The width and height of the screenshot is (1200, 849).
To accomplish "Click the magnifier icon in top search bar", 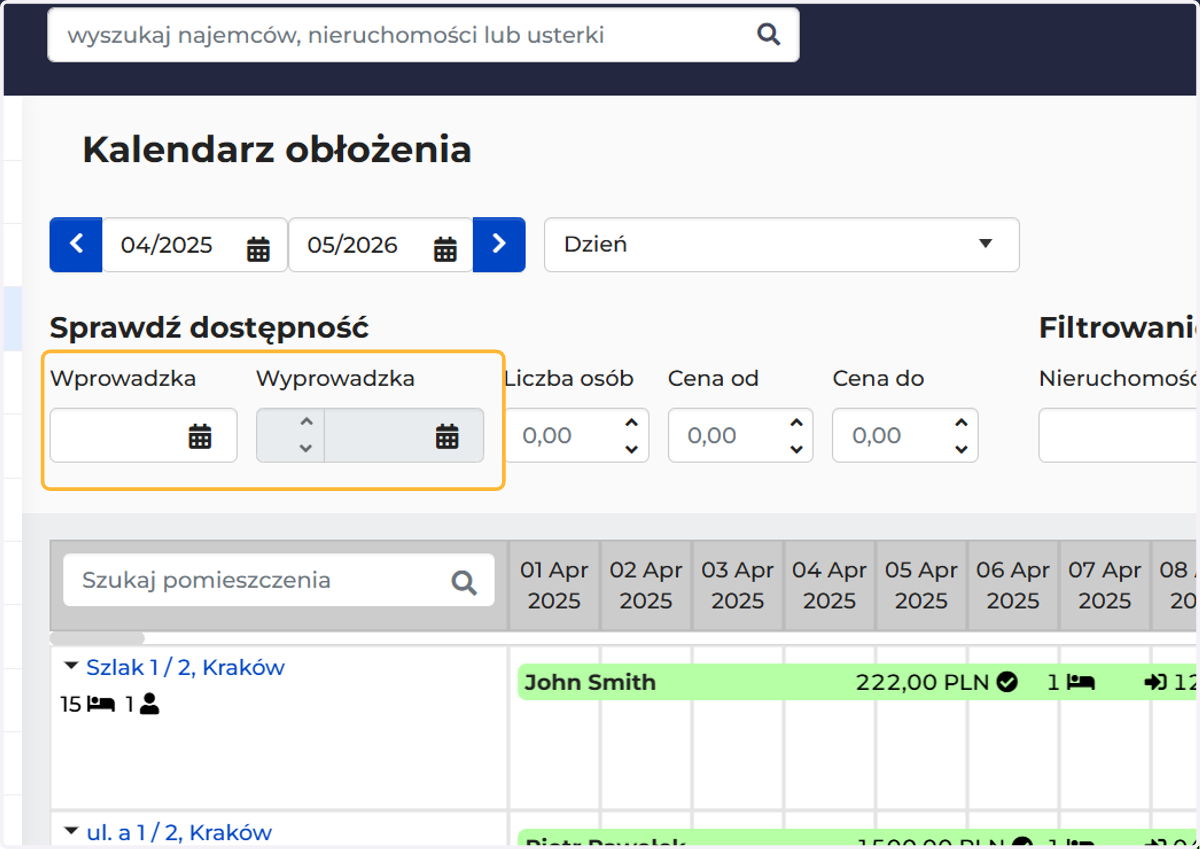I will pyautogui.click(x=768, y=35).
